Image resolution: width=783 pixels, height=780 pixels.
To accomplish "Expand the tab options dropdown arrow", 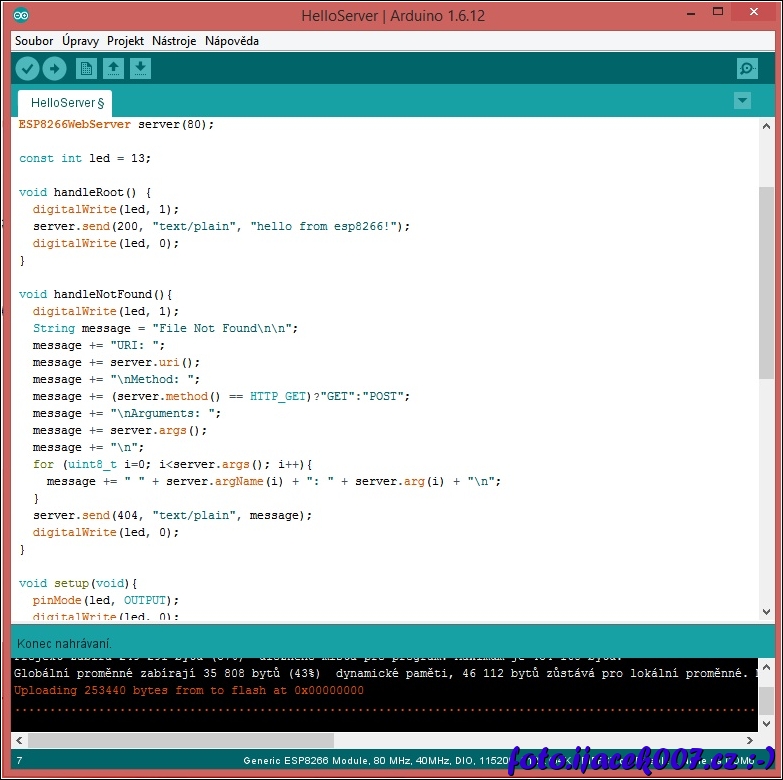I will click(742, 101).
